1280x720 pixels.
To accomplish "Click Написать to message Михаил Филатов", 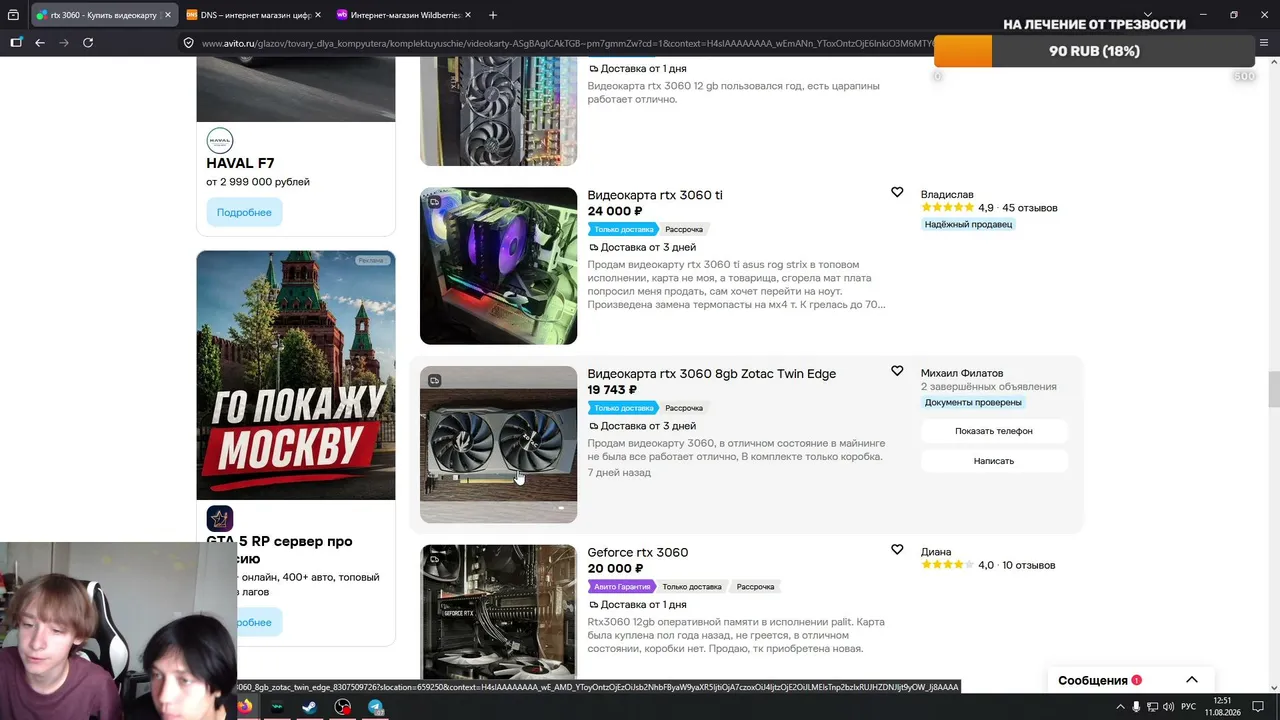I will pos(994,461).
